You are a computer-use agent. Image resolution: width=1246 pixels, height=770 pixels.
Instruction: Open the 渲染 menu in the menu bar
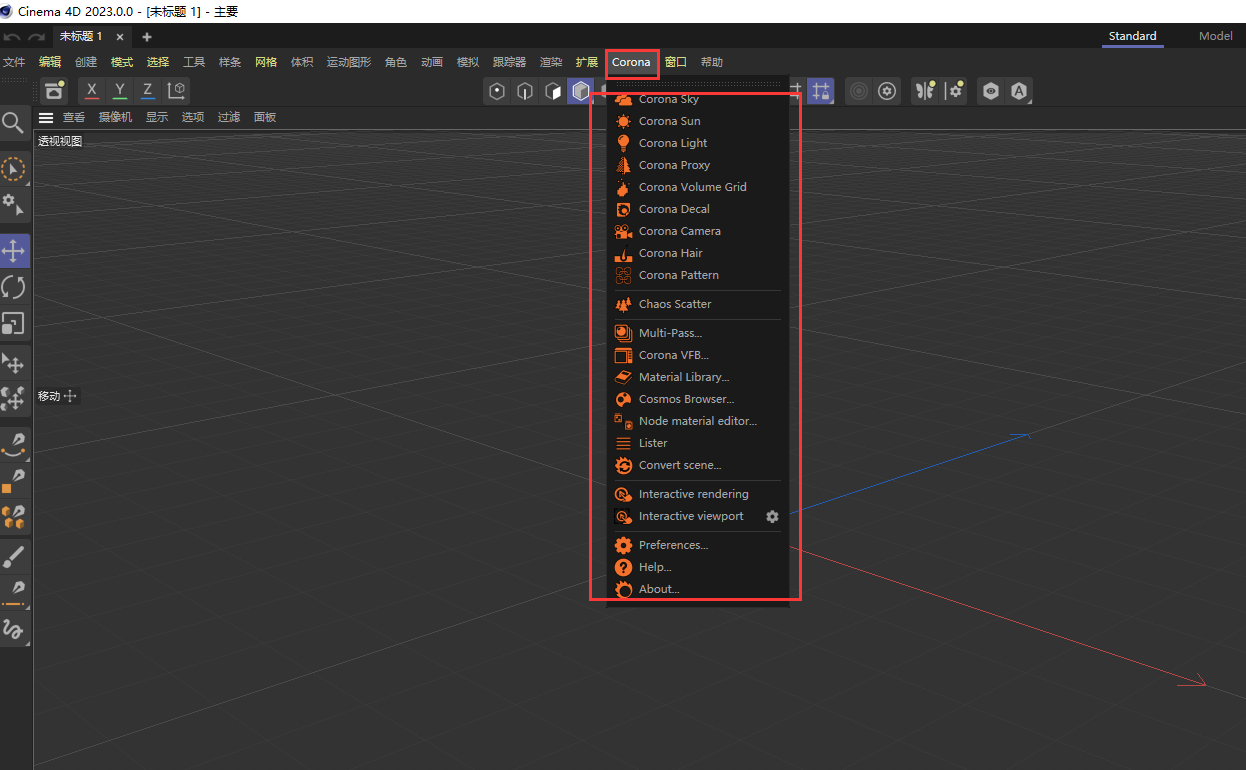pyautogui.click(x=551, y=61)
